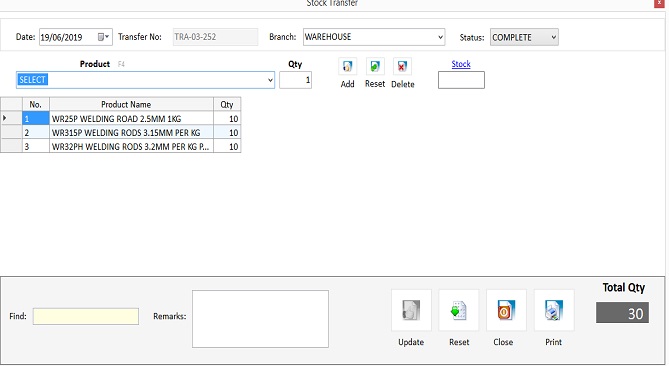The image size is (669, 366).
Task: Click the Stock value box
Action: pos(461,80)
